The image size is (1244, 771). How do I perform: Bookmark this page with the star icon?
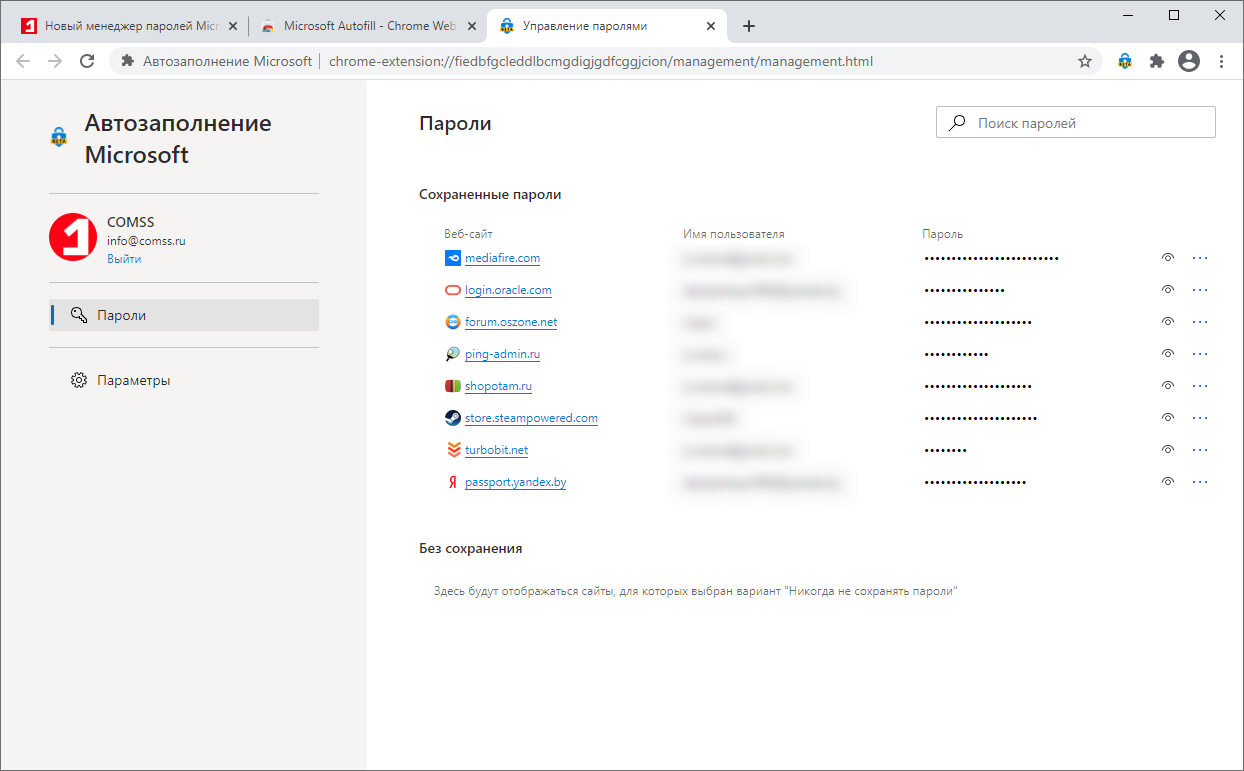pos(1085,61)
